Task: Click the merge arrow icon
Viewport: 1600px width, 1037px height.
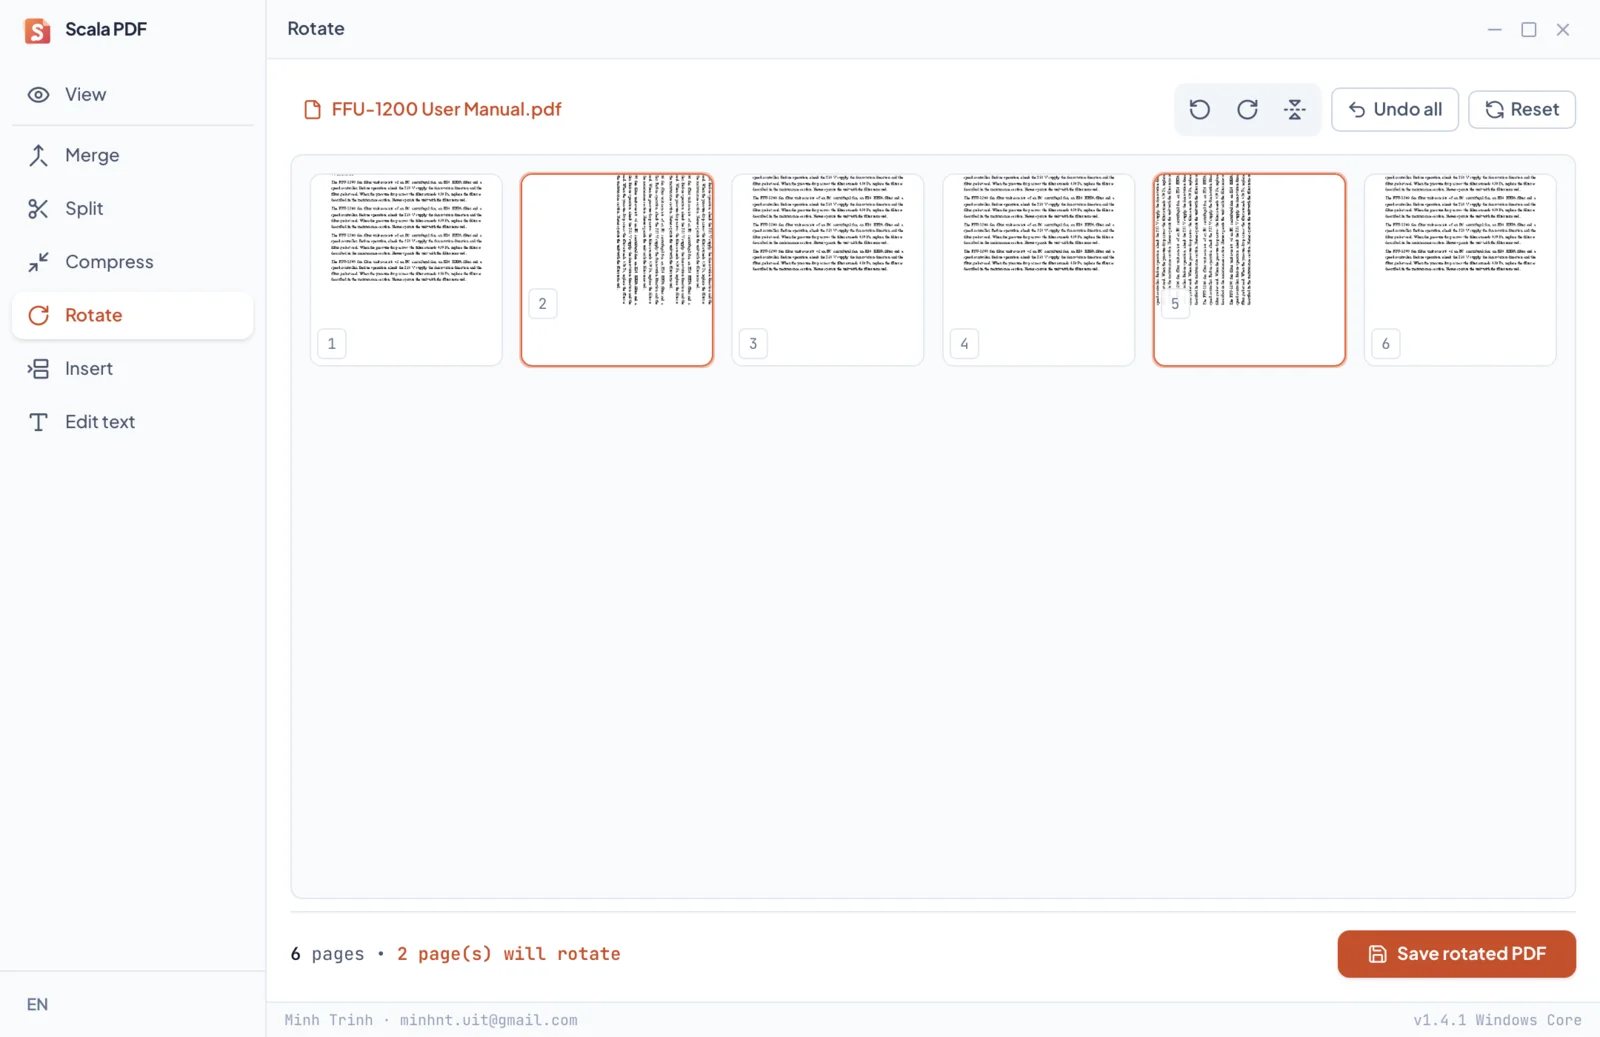Action: (38, 155)
